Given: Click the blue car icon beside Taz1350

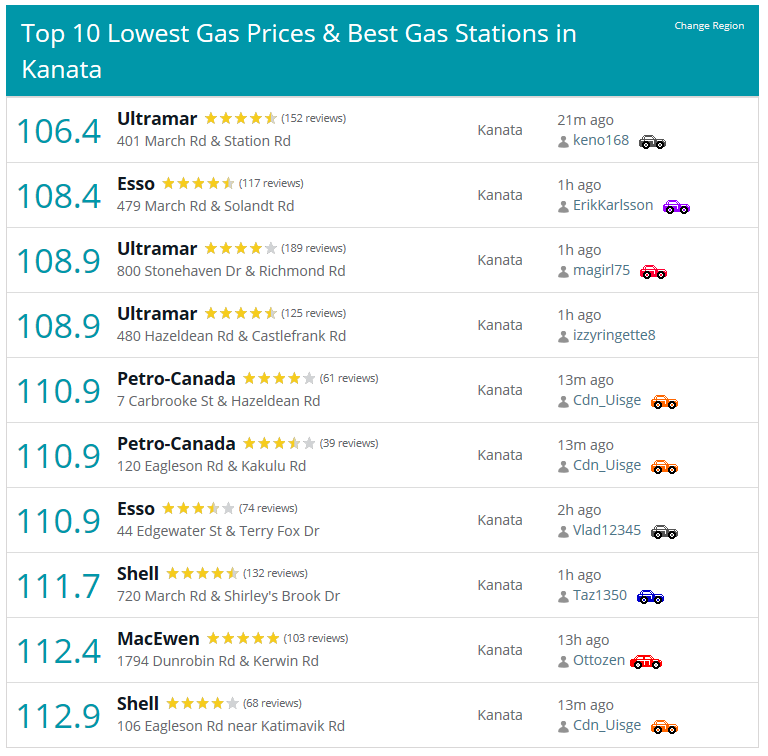Looking at the screenshot, I should (650, 597).
